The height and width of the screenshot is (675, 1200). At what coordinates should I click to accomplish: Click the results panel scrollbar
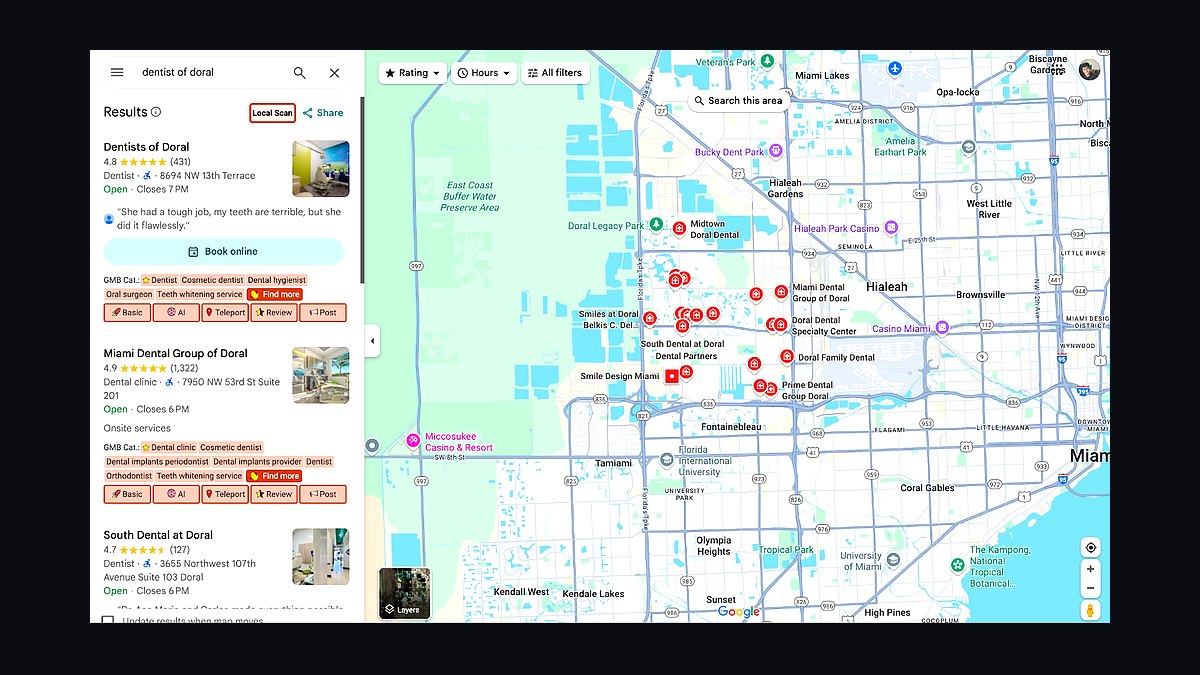(362, 190)
